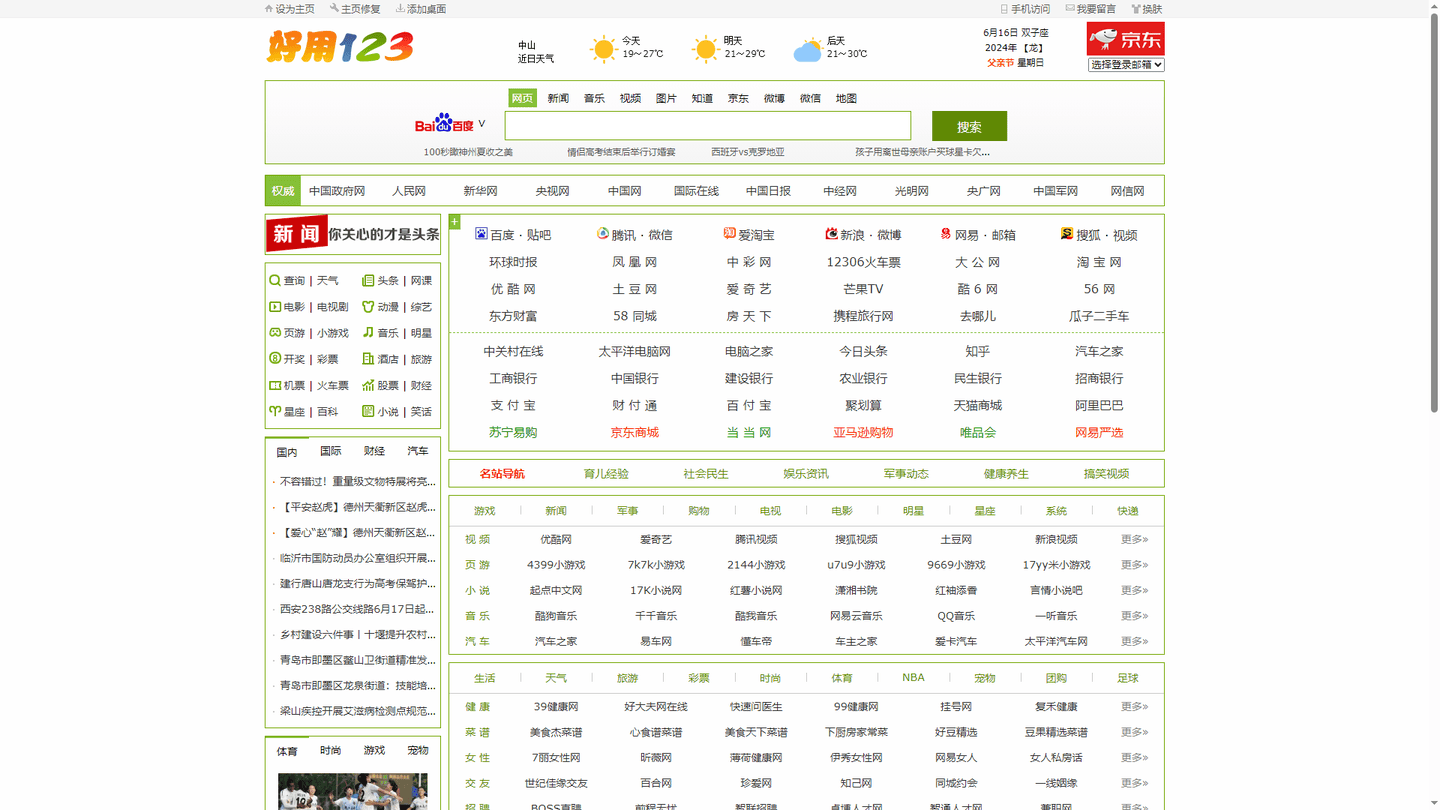
Task: Switch to the 国际 news tab
Action: [331, 451]
